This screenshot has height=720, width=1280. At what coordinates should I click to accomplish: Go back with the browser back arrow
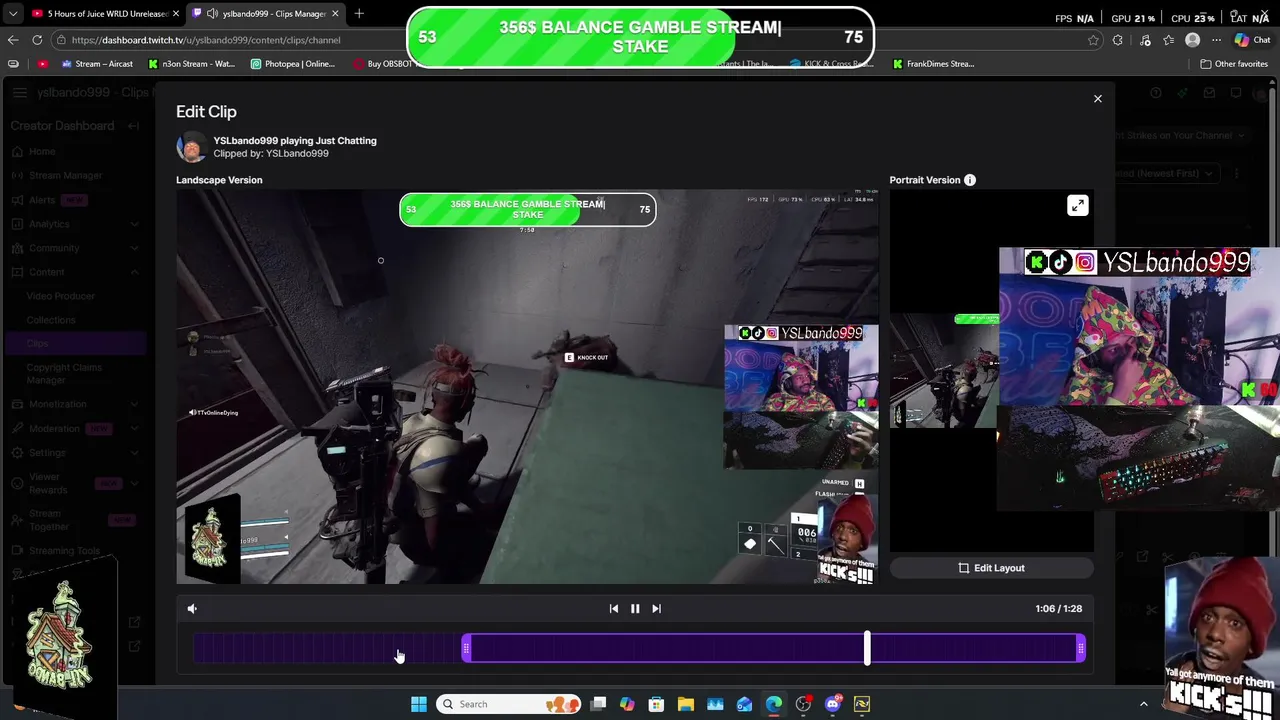pyautogui.click(x=13, y=40)
